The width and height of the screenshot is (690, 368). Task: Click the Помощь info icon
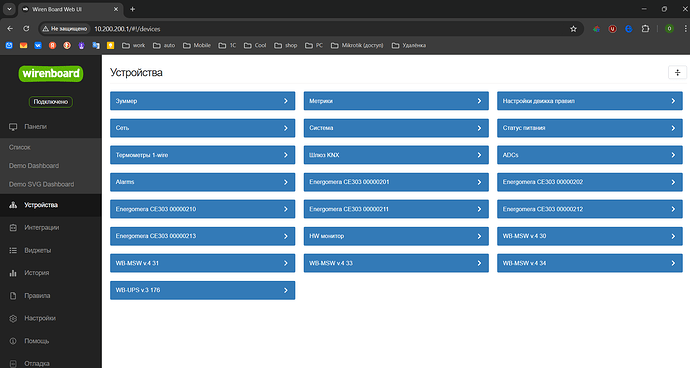tap(13, 341)
